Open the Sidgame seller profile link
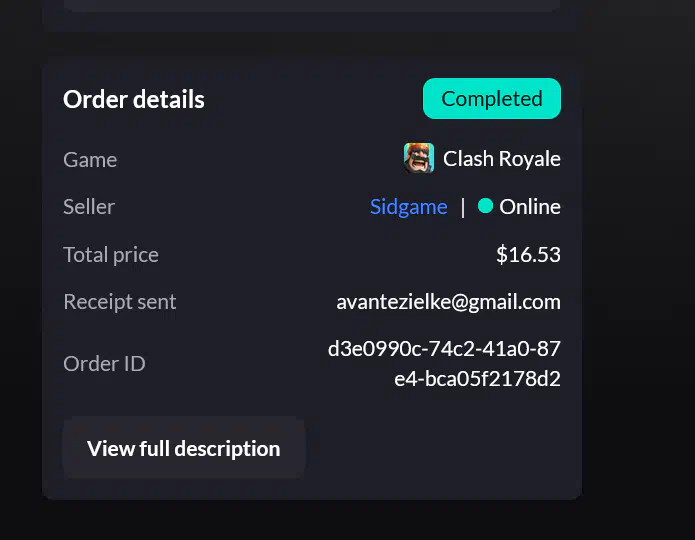The width and height of the screenshot is (695, 540). 408,207
